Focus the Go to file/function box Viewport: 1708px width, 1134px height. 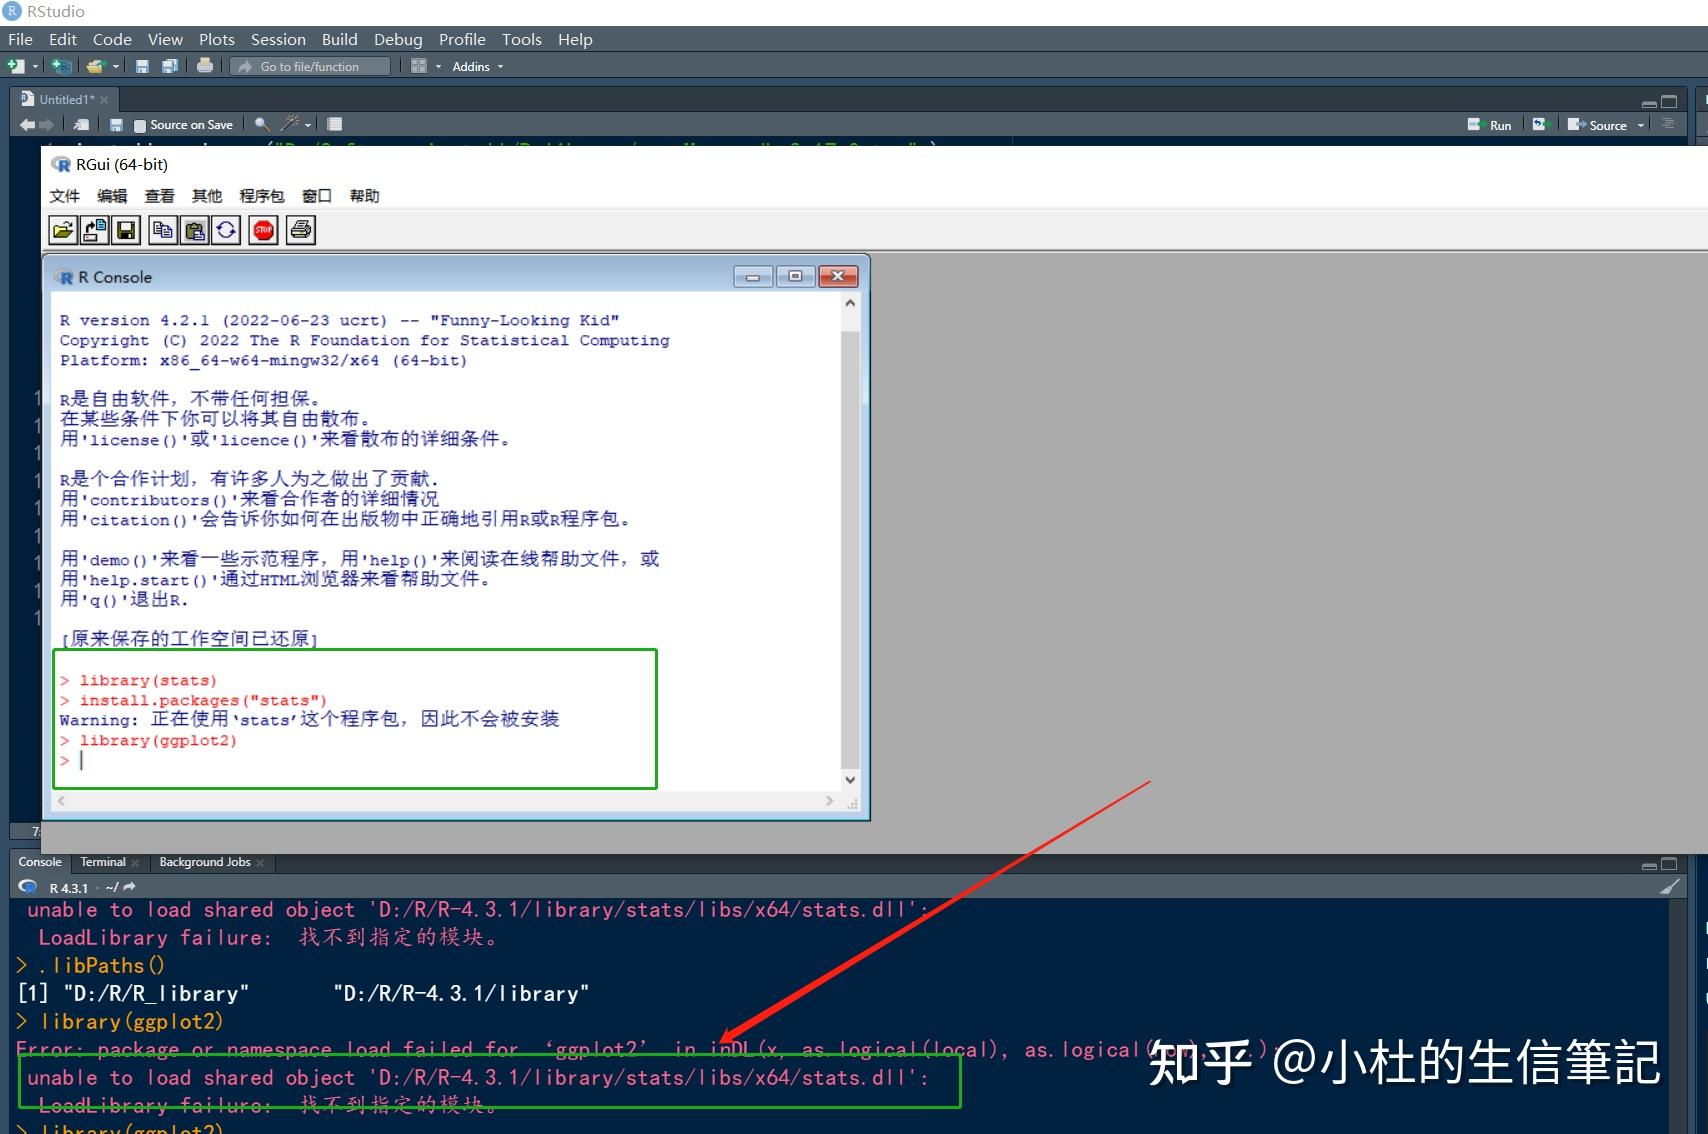310,66
